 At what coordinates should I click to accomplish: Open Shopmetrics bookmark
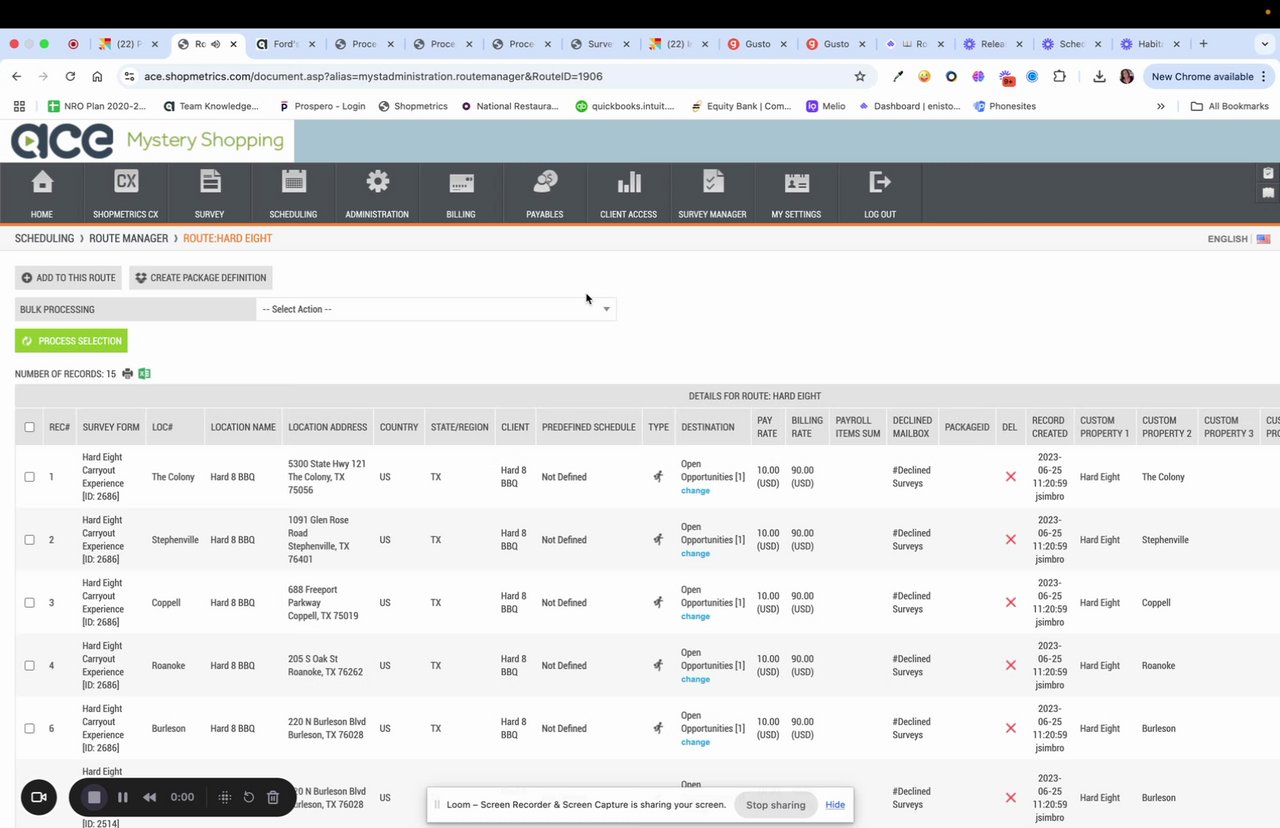pos(413,106)
